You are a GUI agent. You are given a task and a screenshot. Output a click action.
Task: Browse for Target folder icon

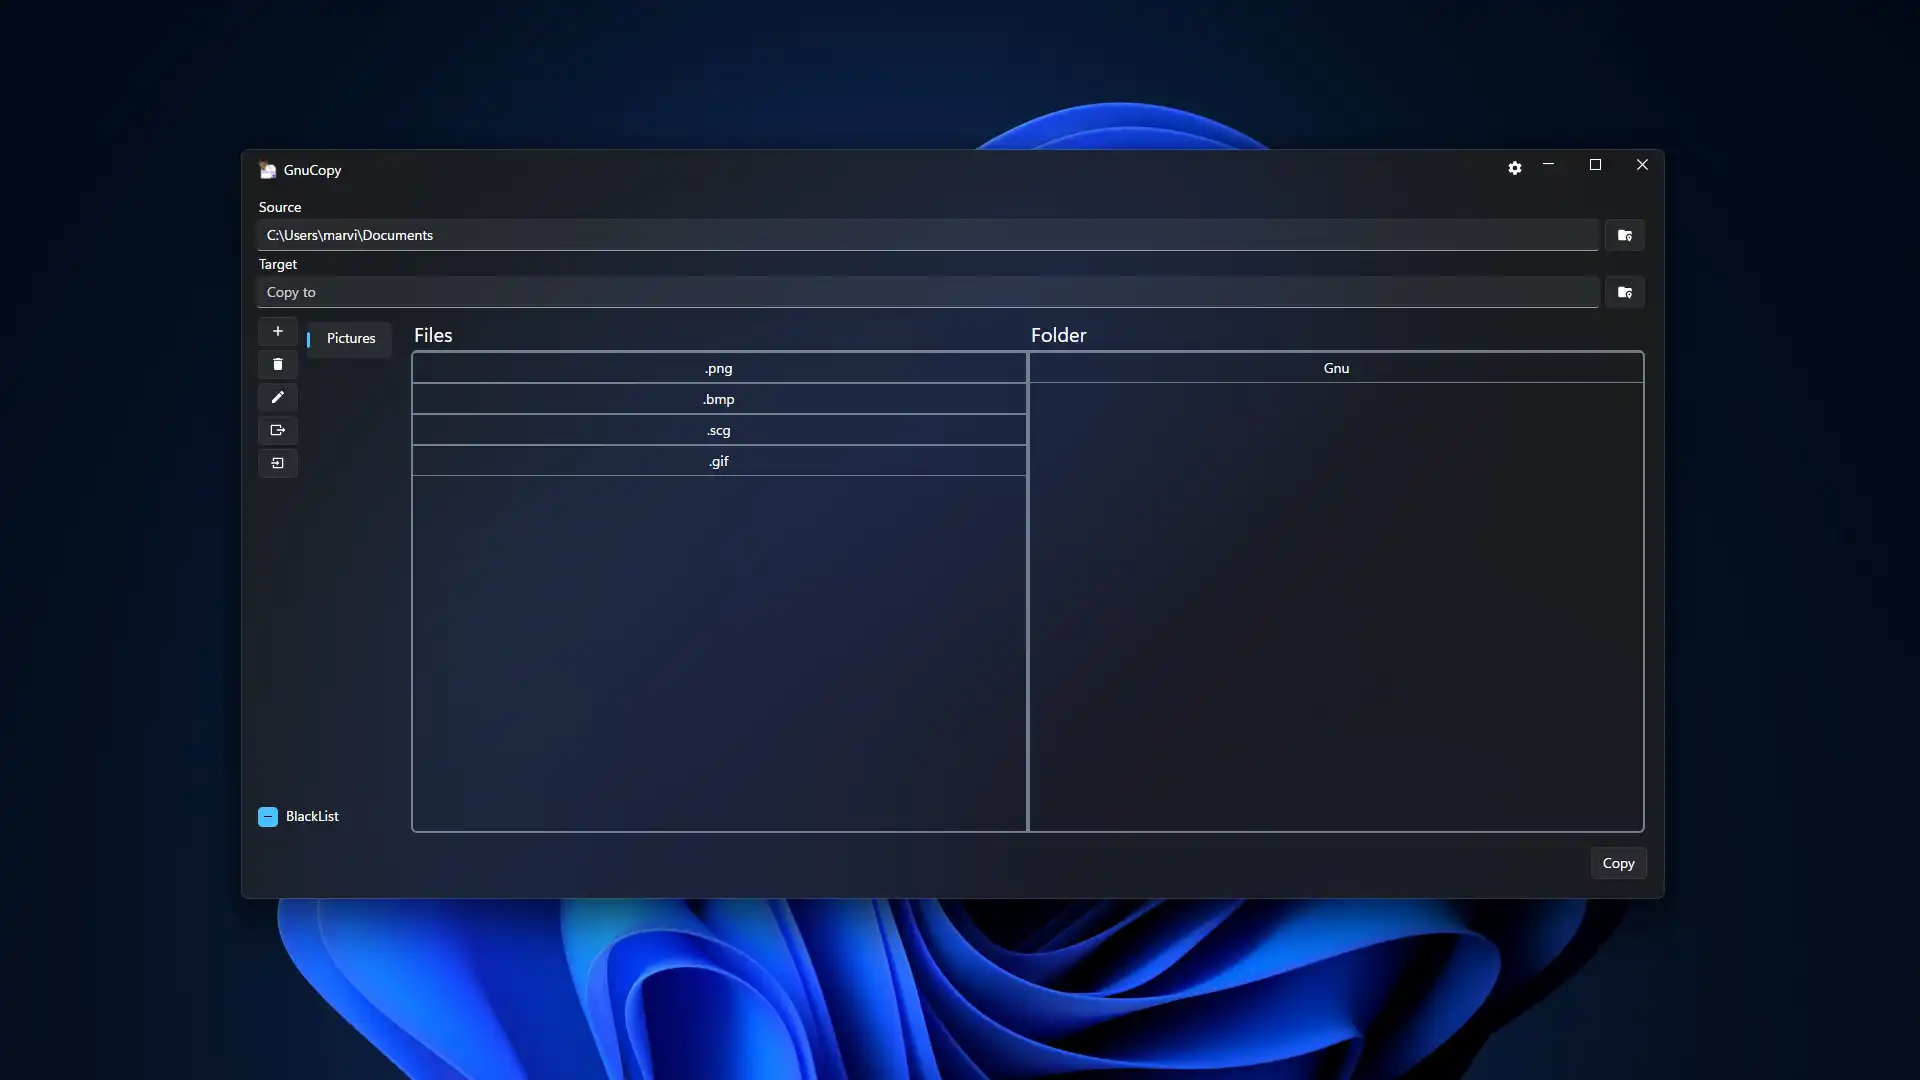click(x=1624, y=292)
